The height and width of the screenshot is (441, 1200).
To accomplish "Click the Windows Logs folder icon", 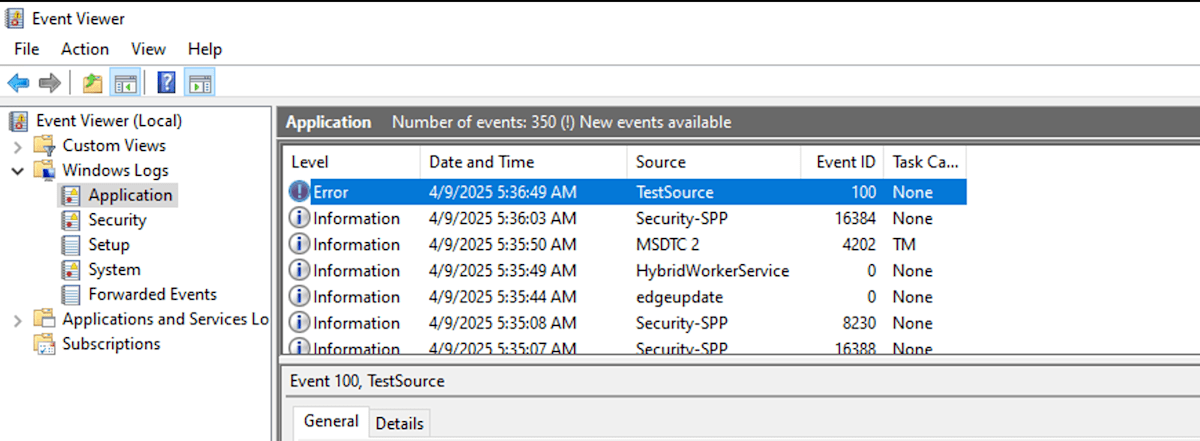I will pos(45,171).
